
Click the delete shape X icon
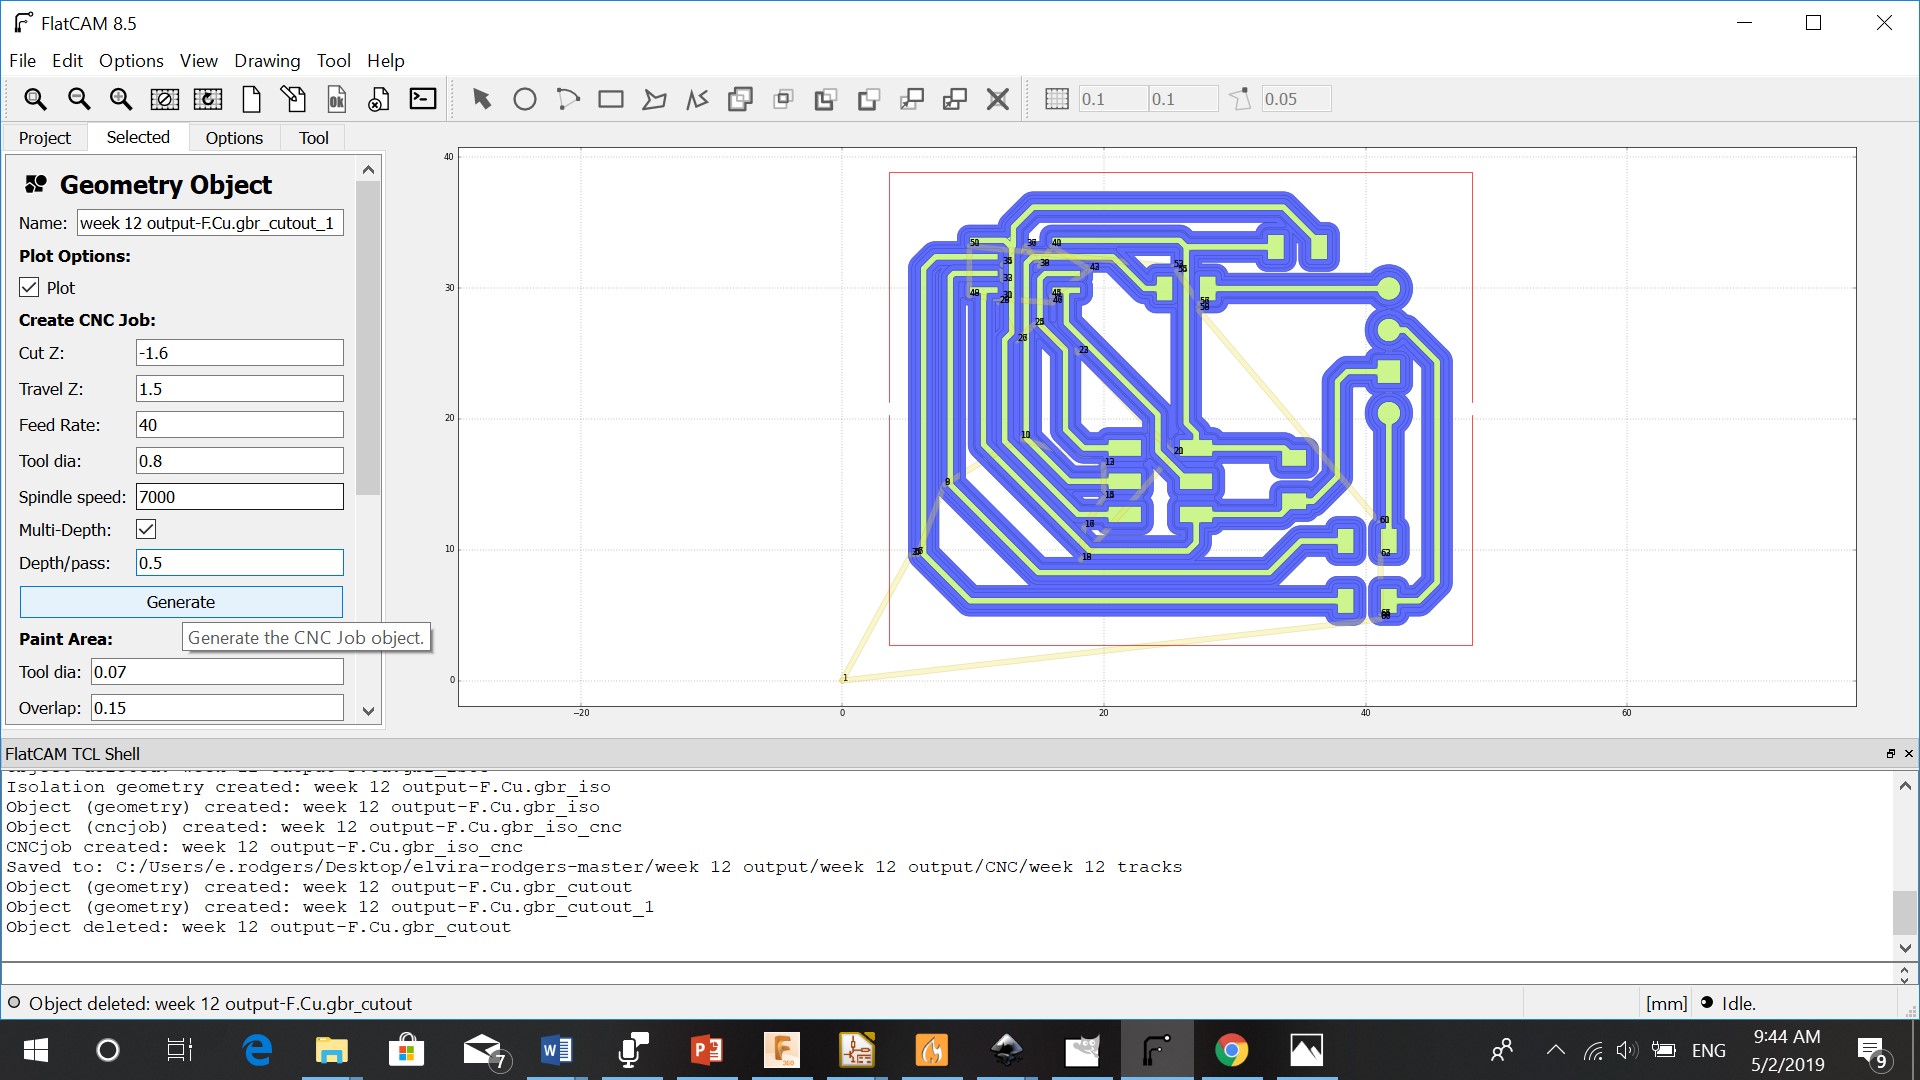click(x=998, y=99)
